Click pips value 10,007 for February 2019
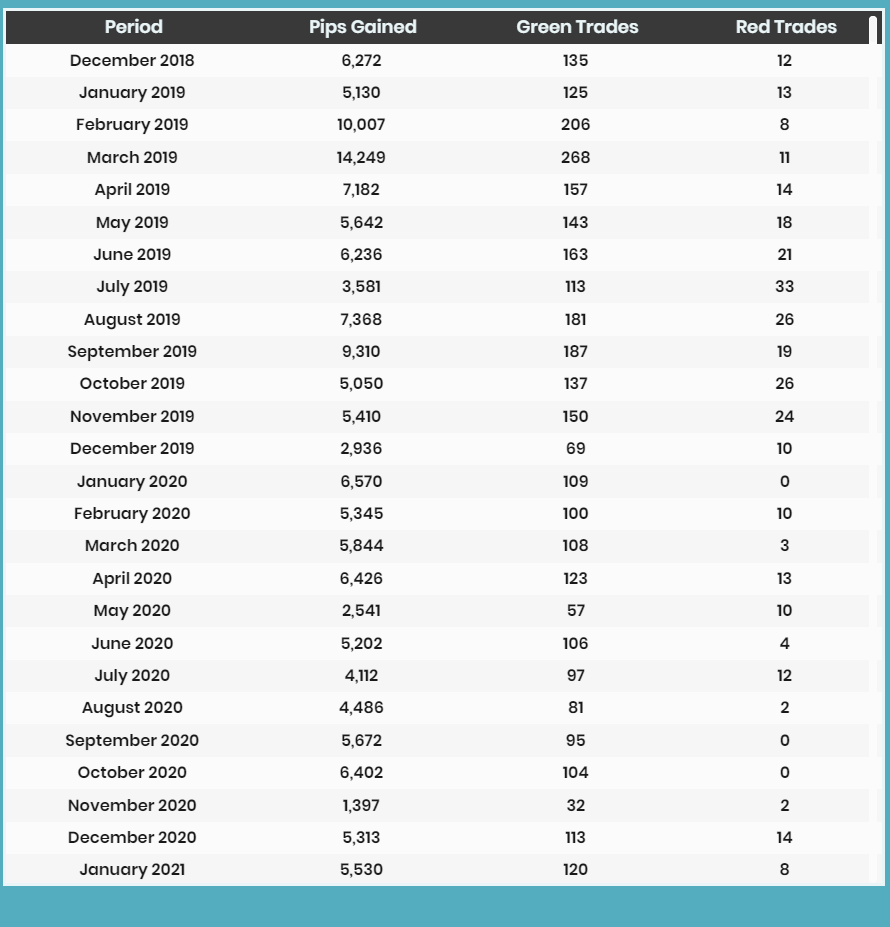The height and width of the screenshot is (927, 890). coord(361,125)
